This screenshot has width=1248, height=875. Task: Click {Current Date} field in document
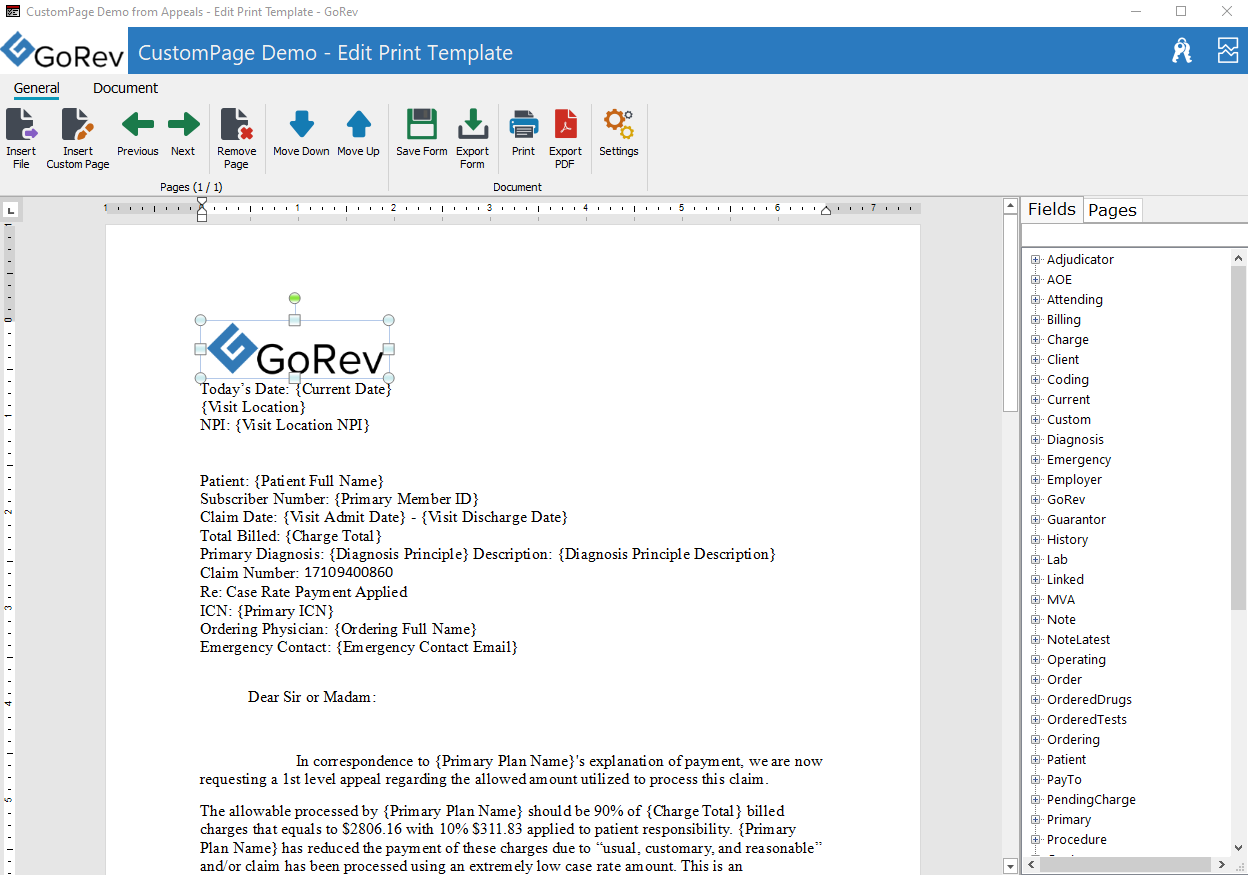point(343,389)
